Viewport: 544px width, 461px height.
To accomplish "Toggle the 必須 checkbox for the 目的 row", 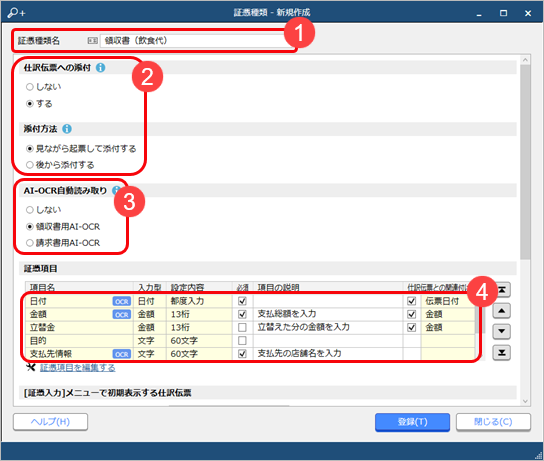I will pos(242,341).
